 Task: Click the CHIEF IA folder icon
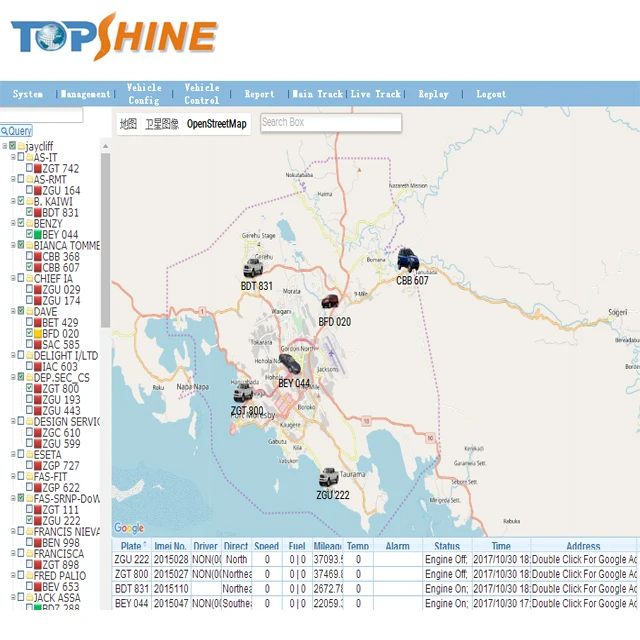[x=30, y=278]
